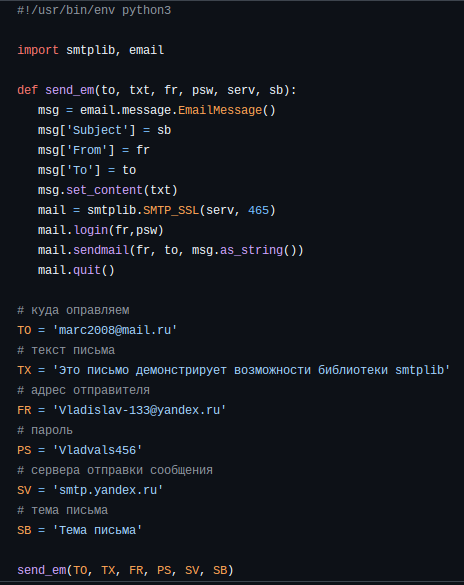This screenshot has height=585, width=464.
Task: Click the mail.login call
Action: click(x=101, y=230)
